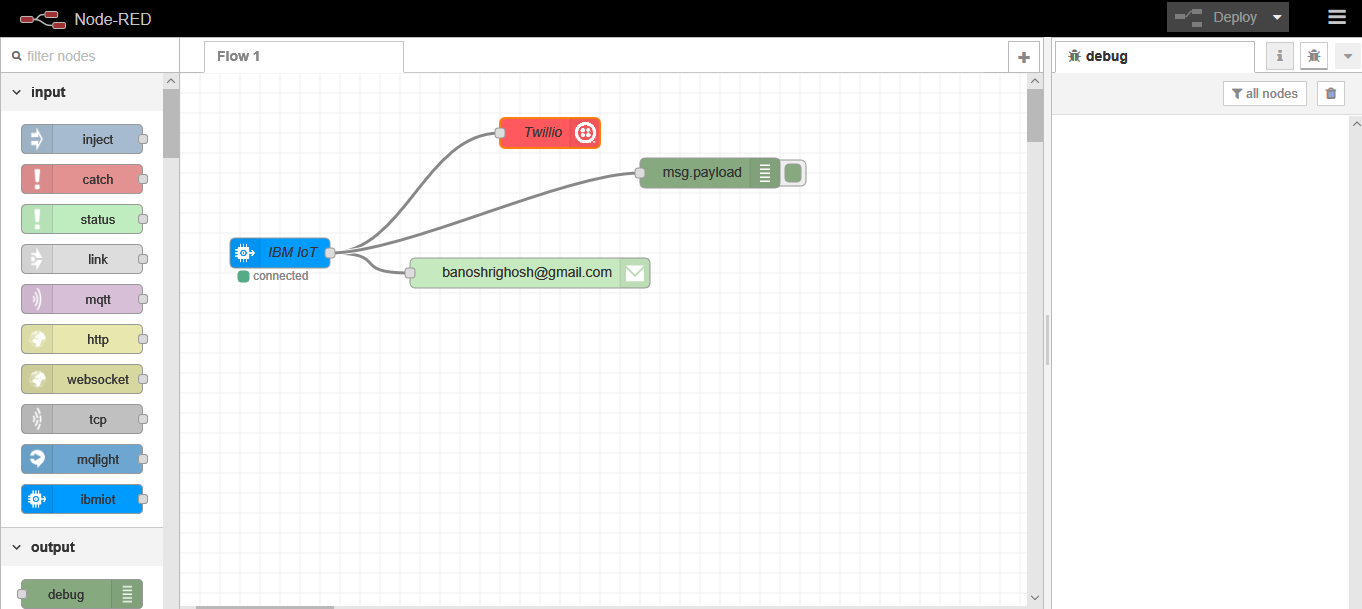Click the canvas scroll down arrow

pyautogui.click(x=1035, y=597)
